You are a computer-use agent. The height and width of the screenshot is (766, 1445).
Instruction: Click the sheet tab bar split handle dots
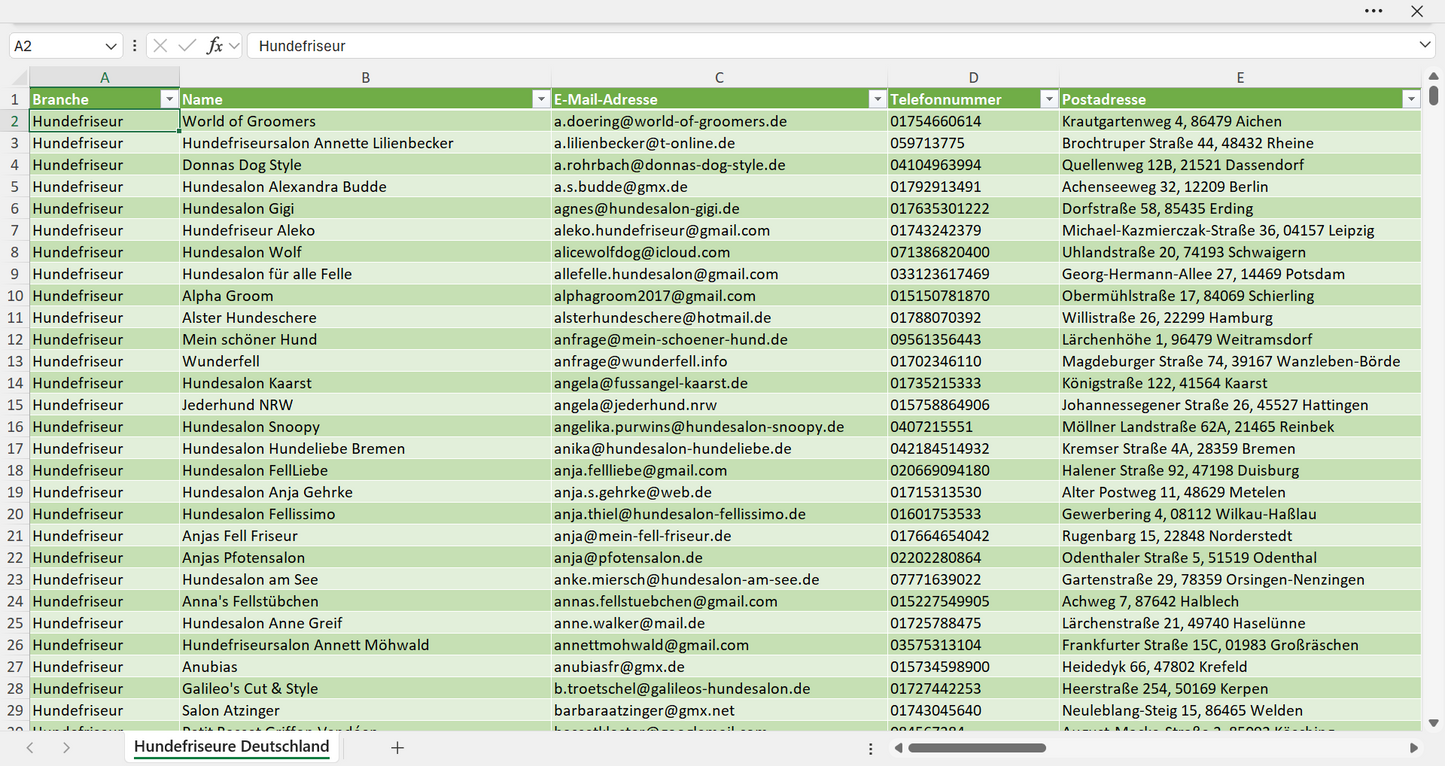coord(871,748)
